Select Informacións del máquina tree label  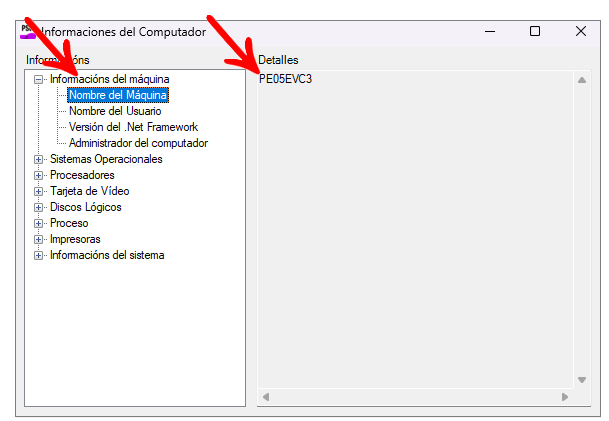click(110, 79)
